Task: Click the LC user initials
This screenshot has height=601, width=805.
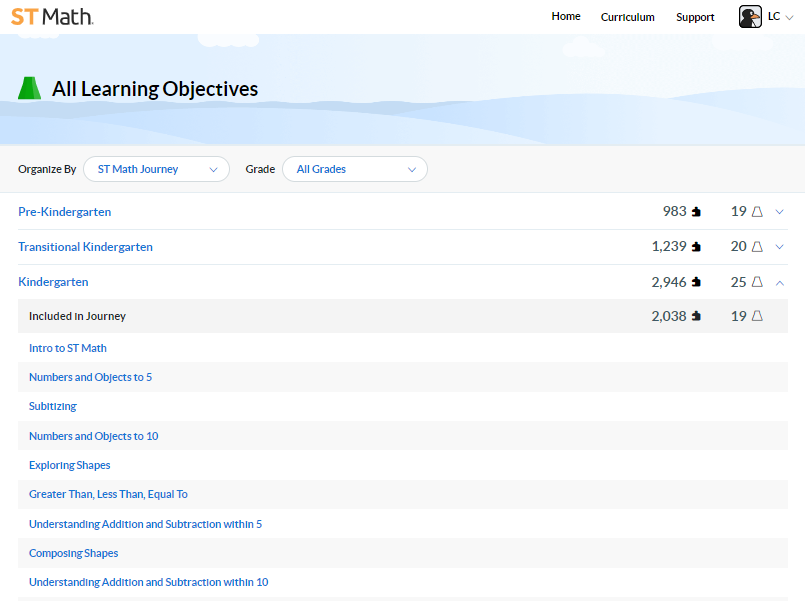Action: pos(774,16)
